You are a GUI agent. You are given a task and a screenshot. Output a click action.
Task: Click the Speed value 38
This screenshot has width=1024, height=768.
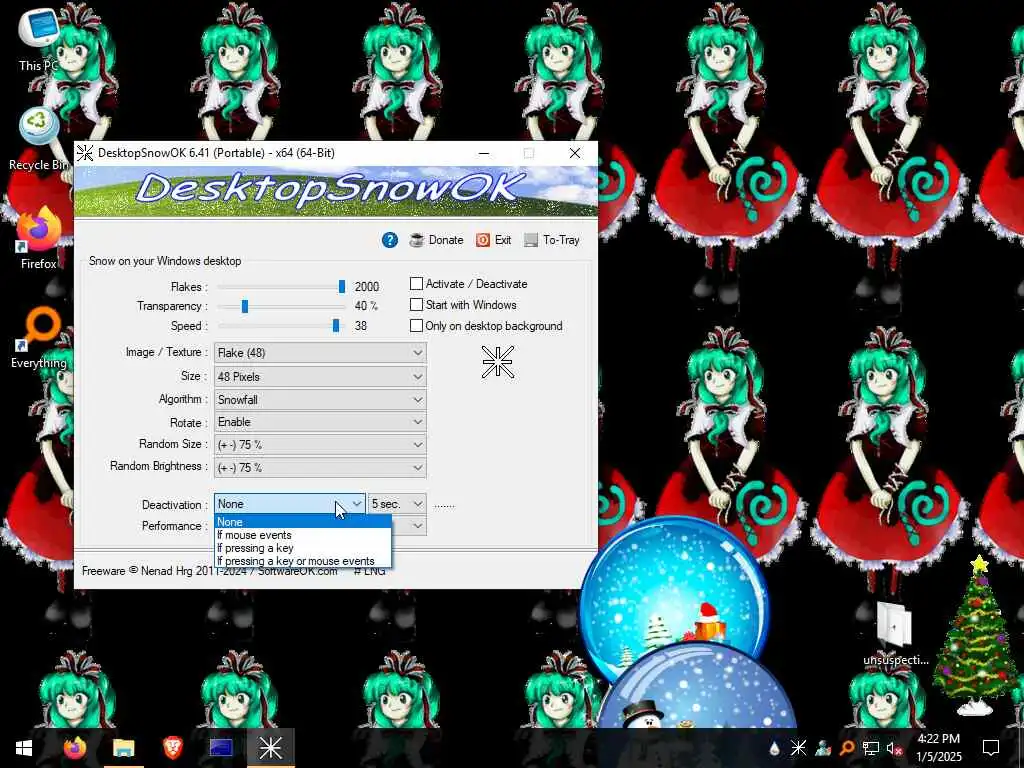(x=360, y=326)
